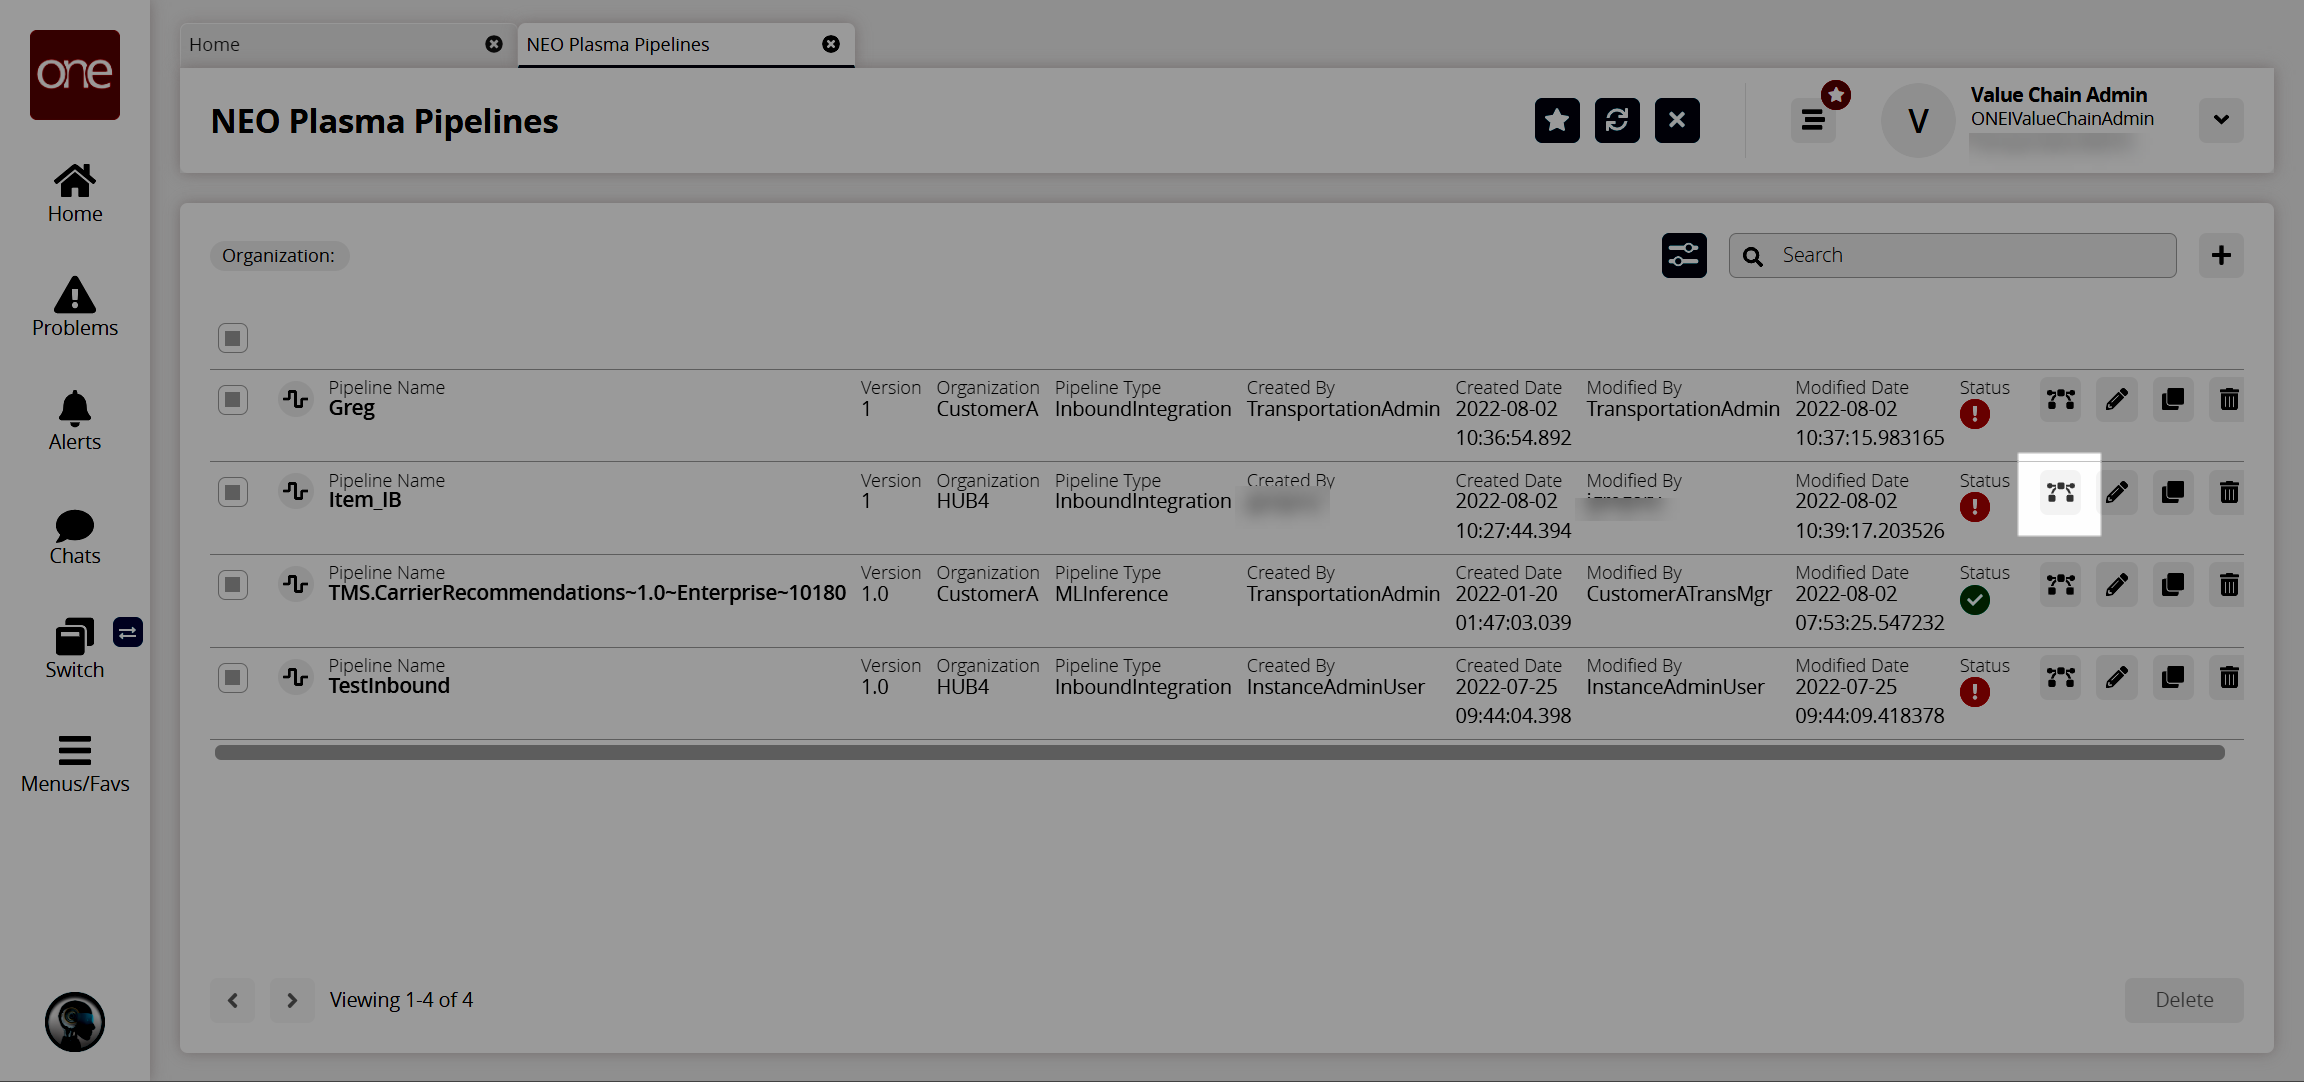Go to next page with right chevron

(x=292, y=1000)
